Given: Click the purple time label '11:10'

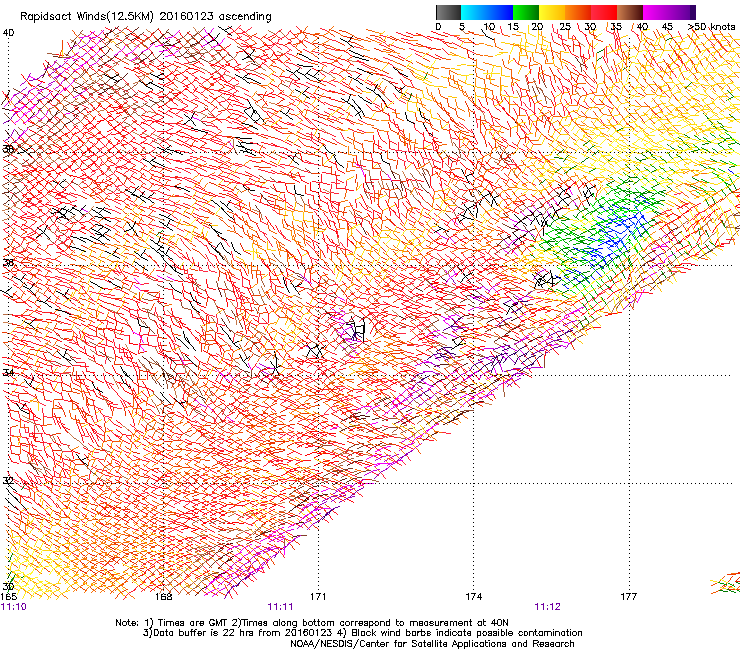Looking at the screenshot, I should 13,607.
